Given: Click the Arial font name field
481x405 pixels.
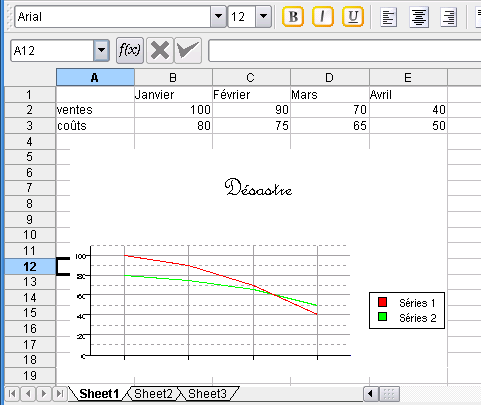Looking at the screenshot, I should (x=113, y=16).
